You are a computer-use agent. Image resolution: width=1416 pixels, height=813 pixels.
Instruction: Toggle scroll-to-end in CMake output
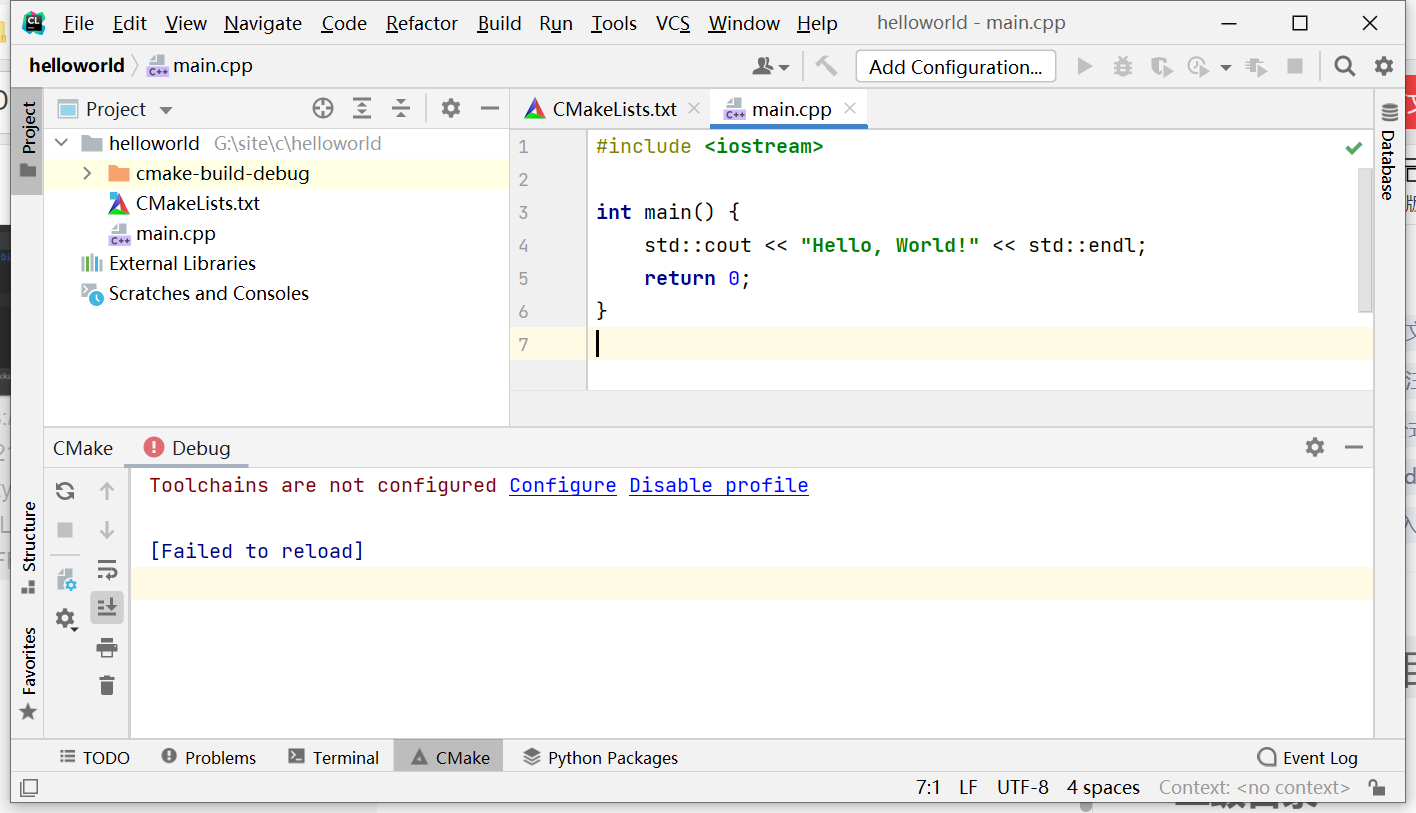107,607
